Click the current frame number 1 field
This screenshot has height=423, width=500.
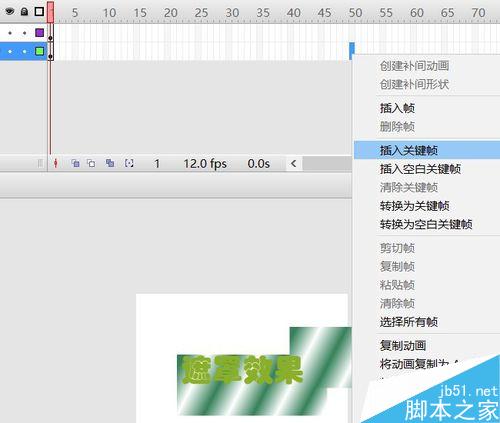(157, 164)
